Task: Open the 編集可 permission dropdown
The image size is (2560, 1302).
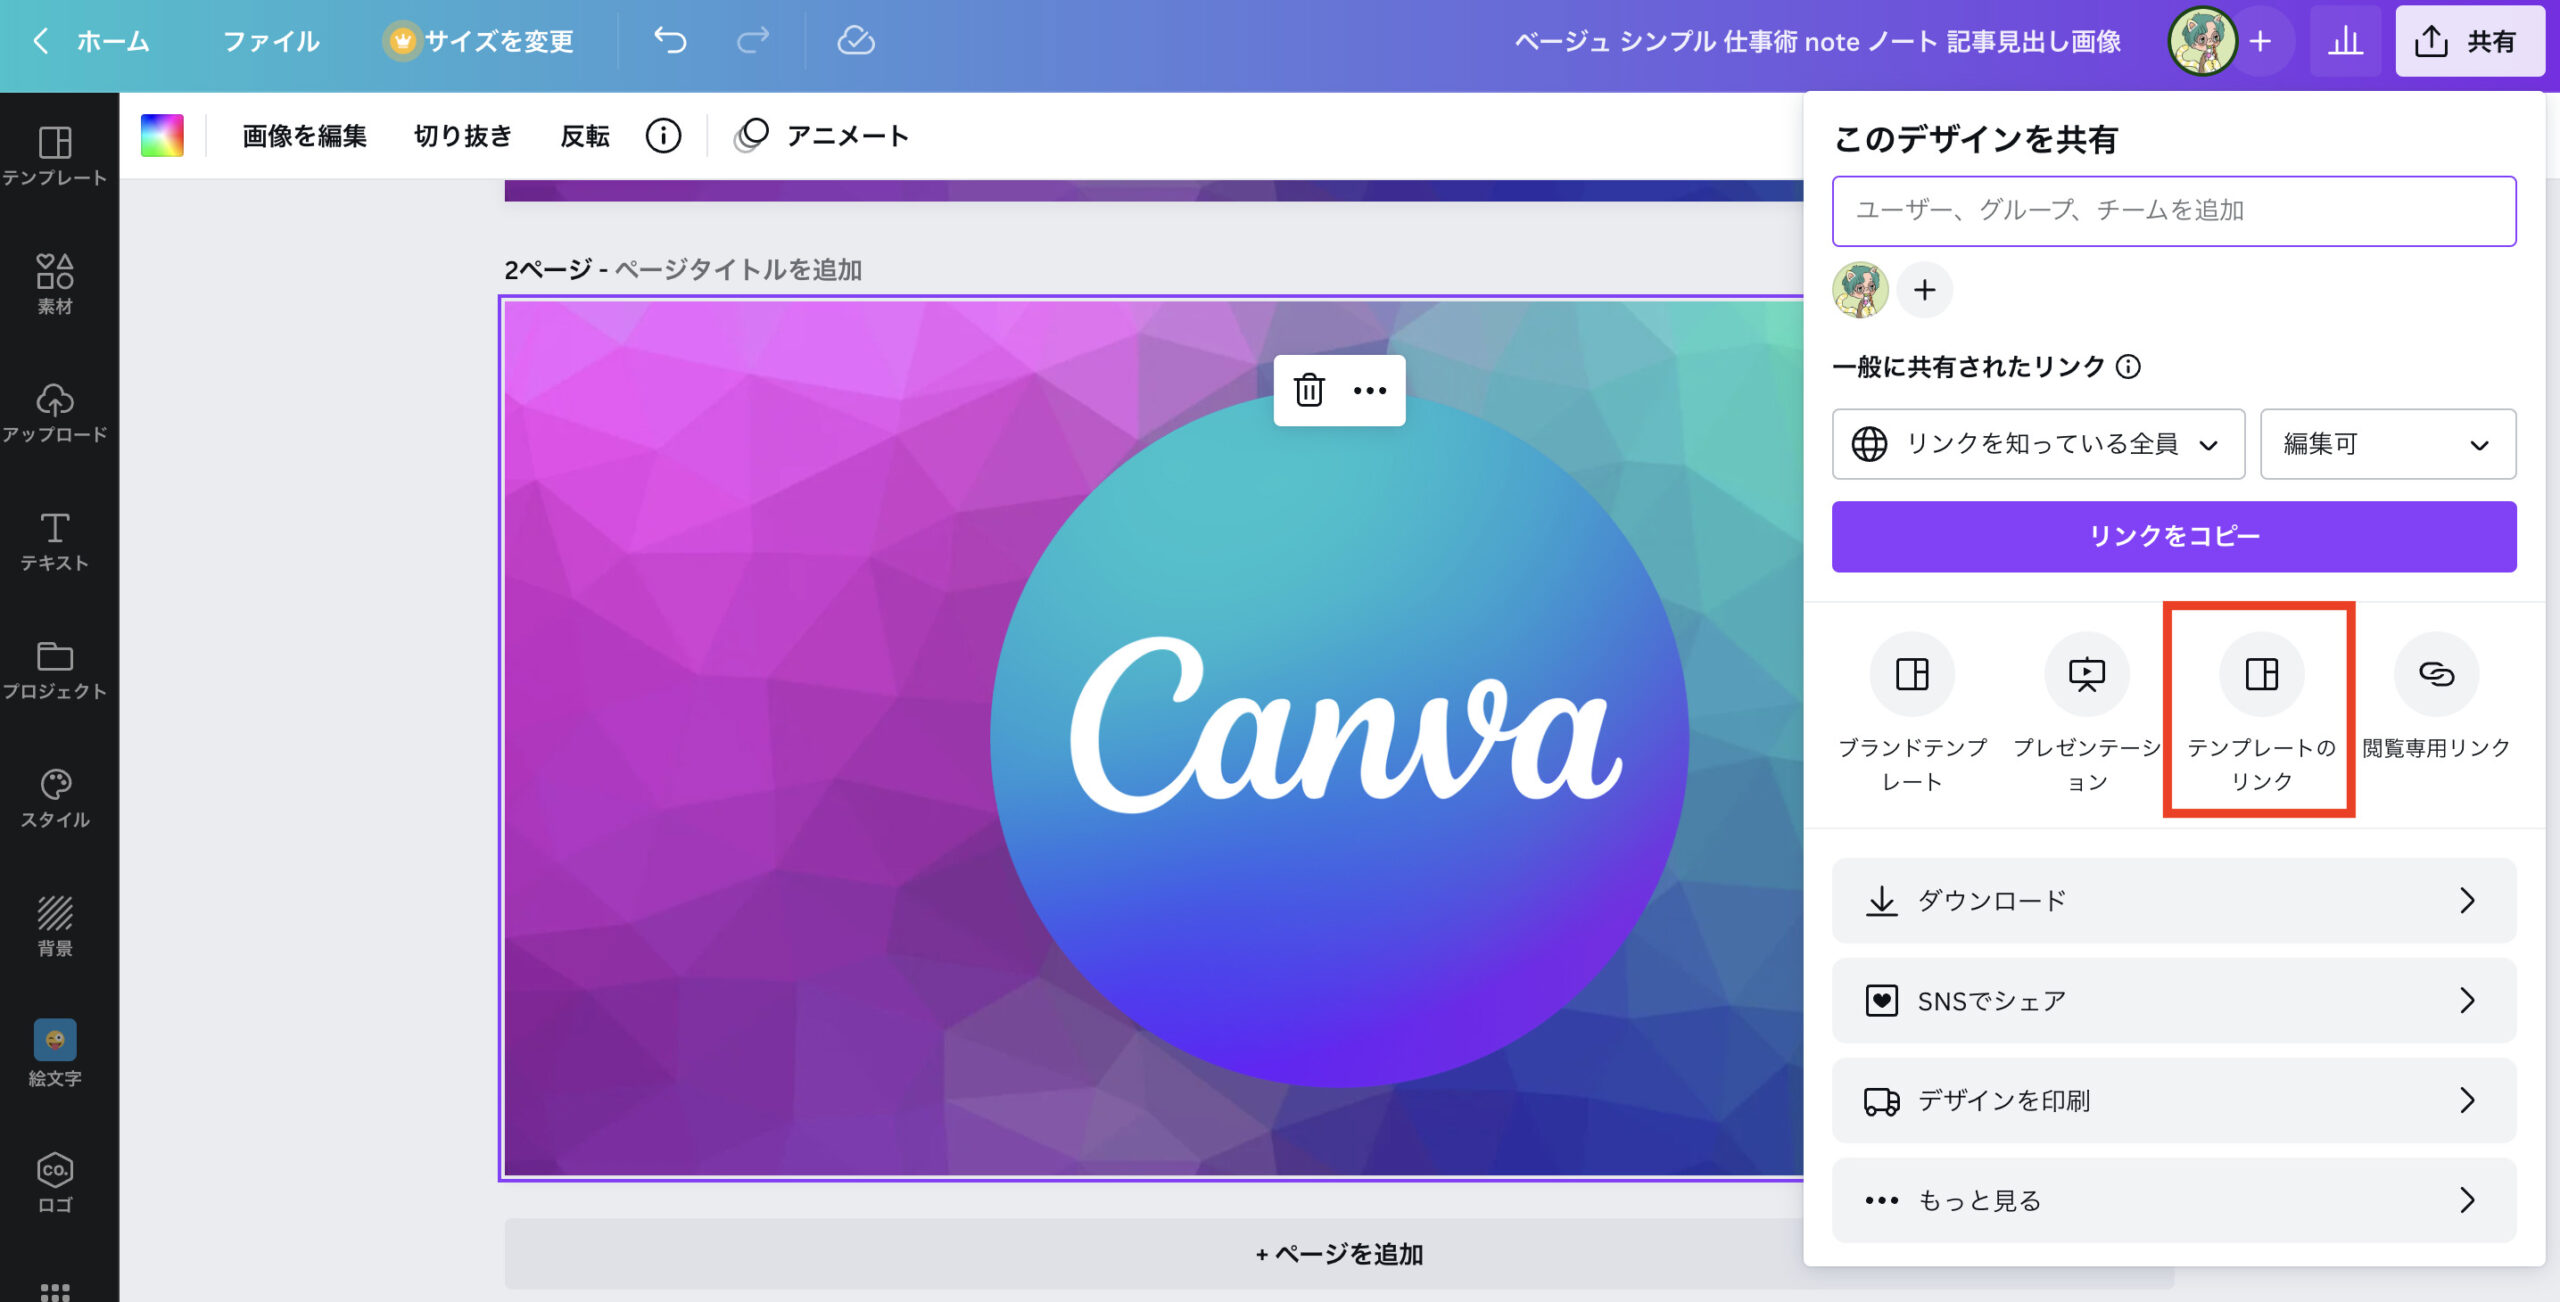Action: [2388, 443]
